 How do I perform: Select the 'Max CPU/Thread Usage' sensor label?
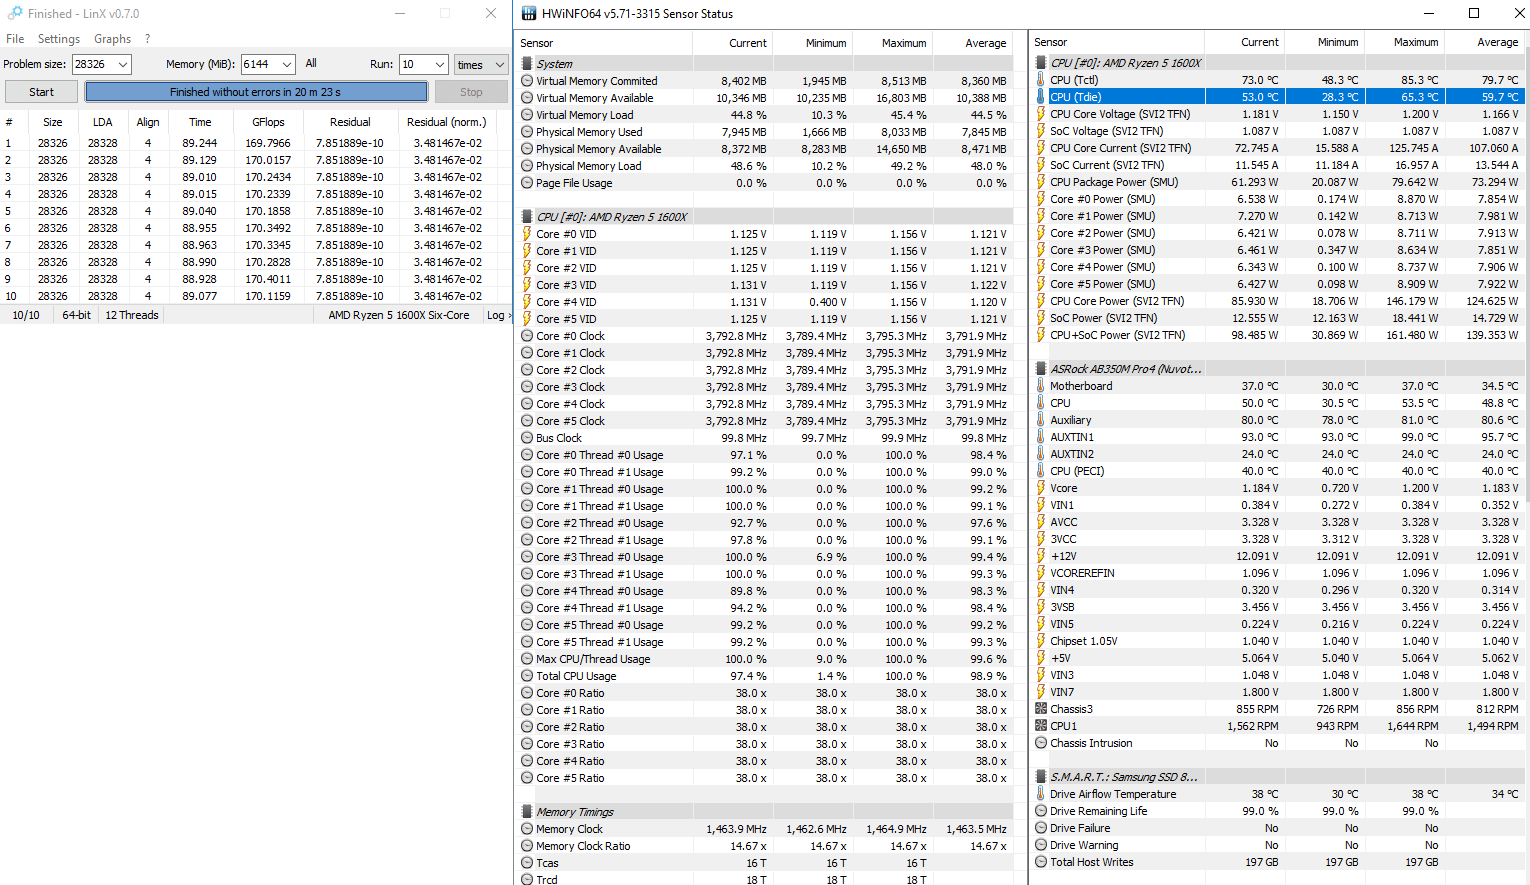[x=593, y=659]
